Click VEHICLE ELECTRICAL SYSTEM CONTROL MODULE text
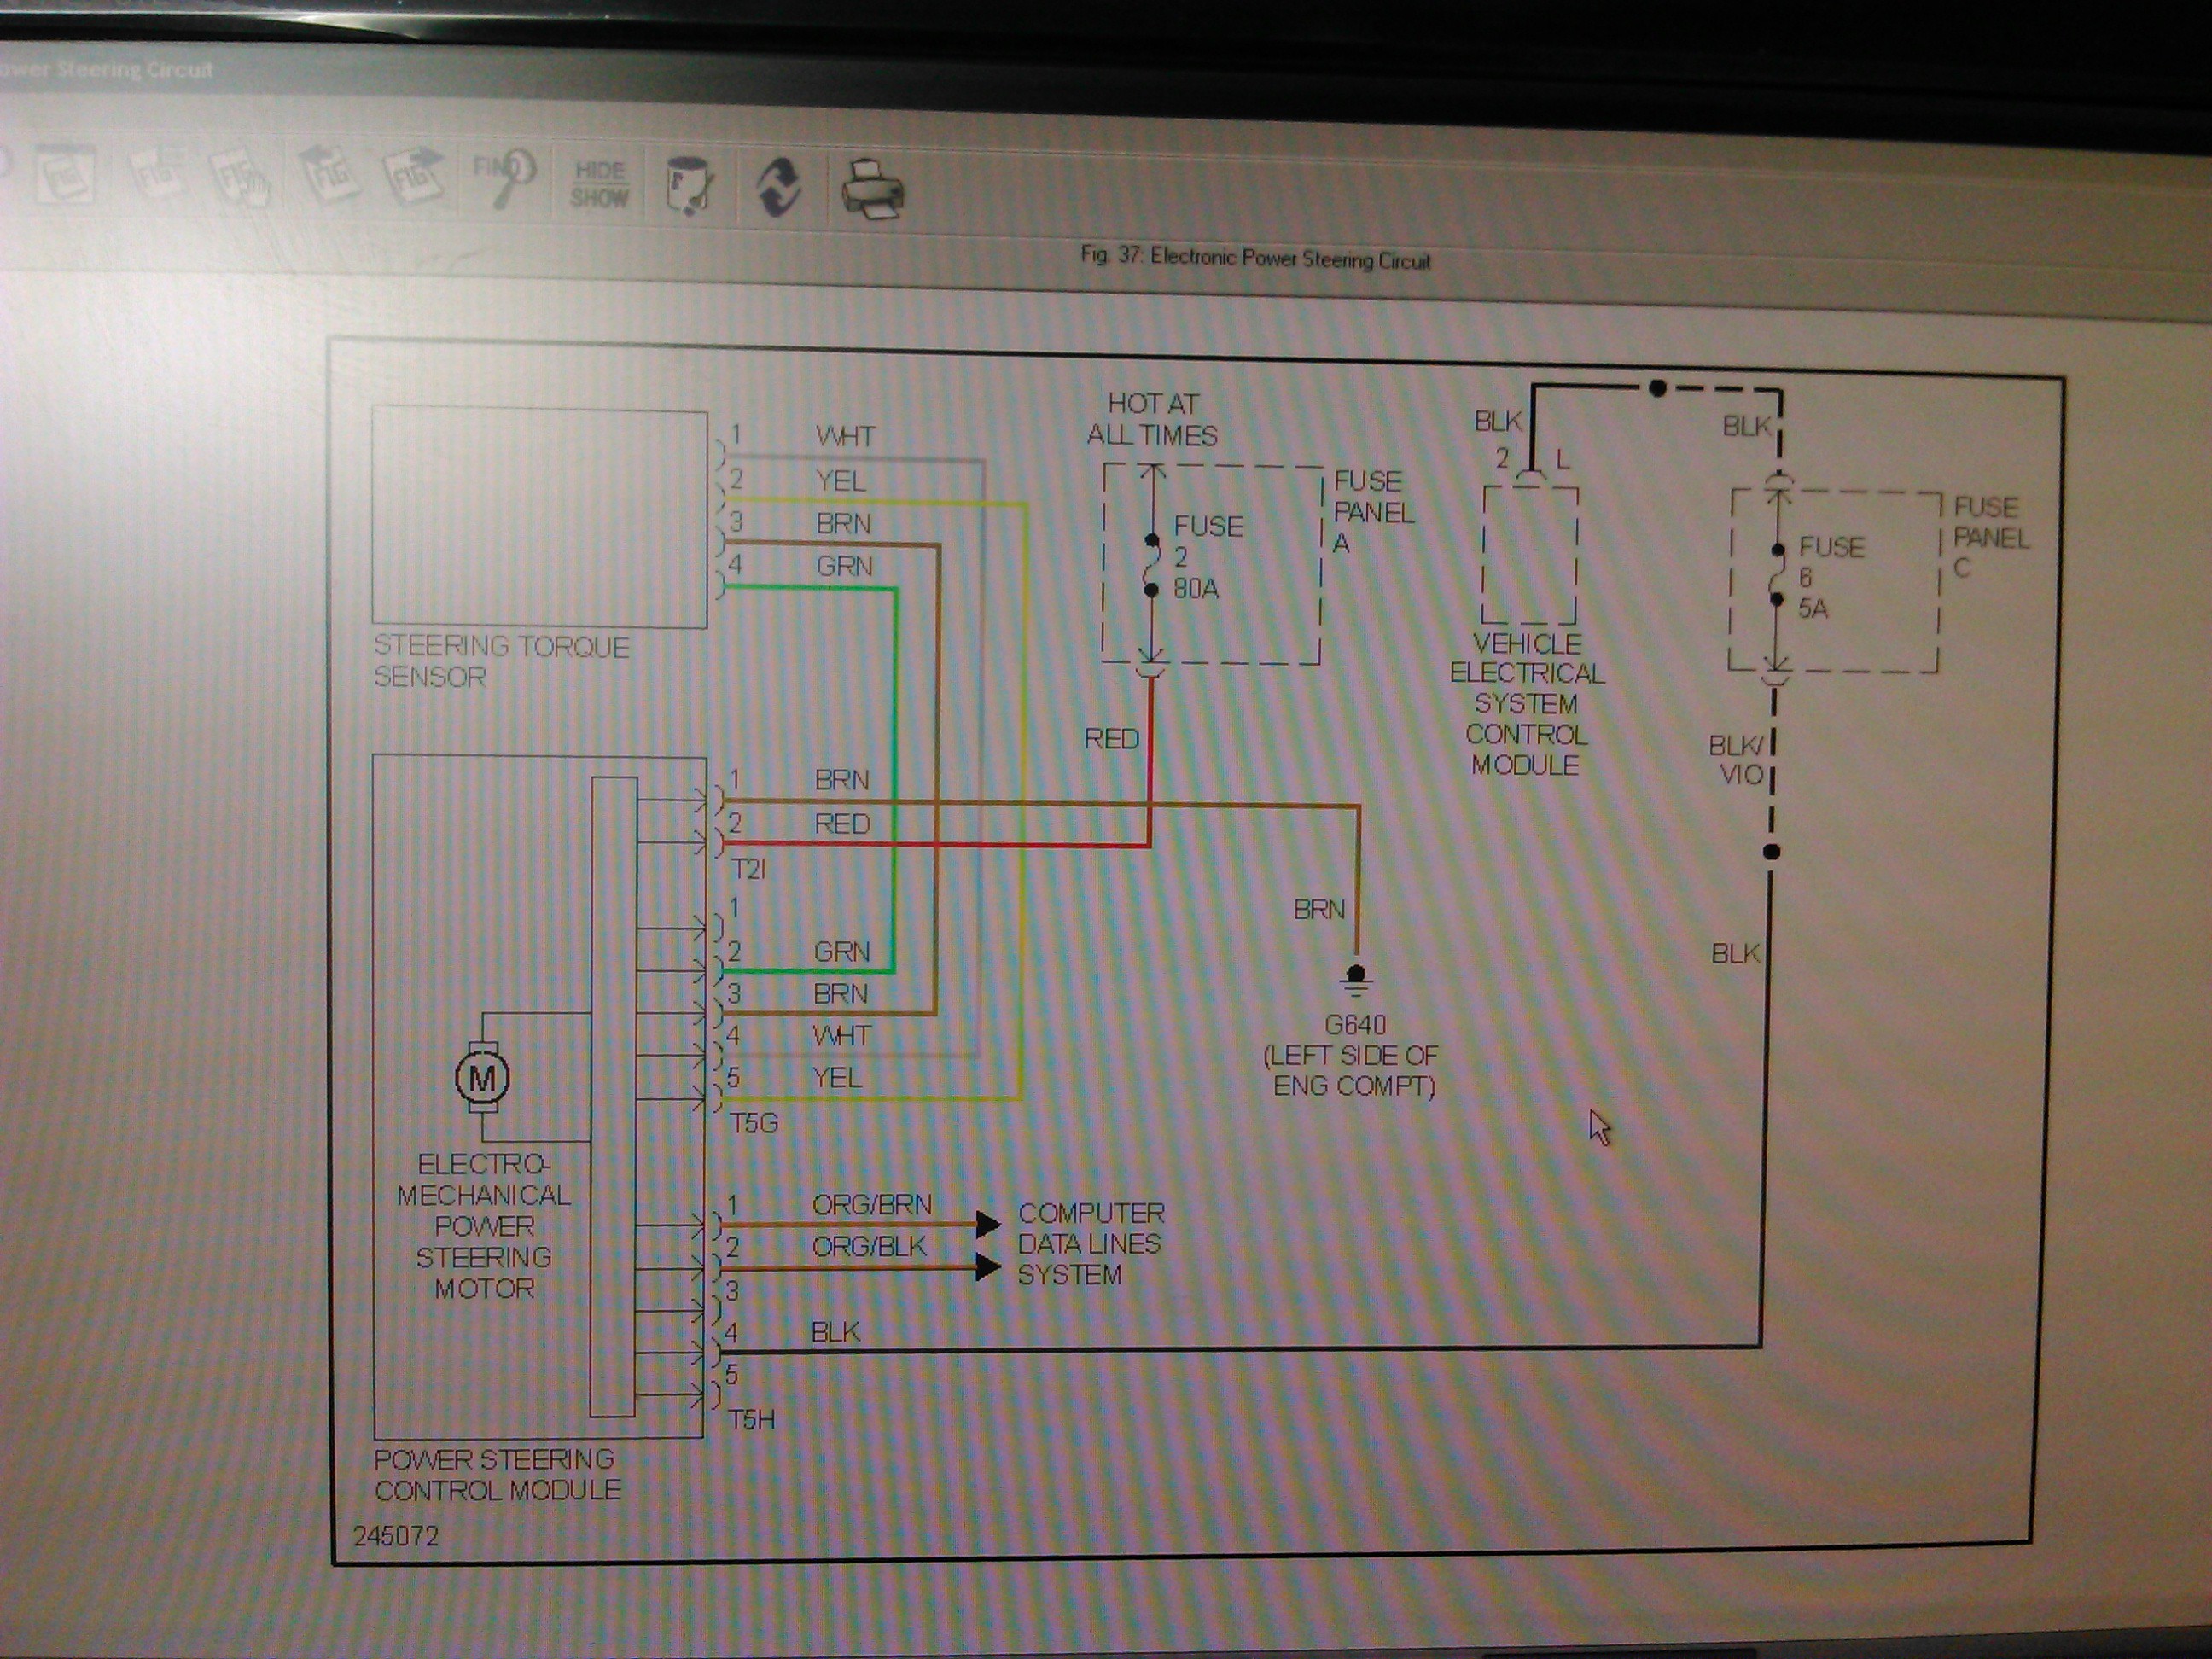Image resolution: width=2212 pixels, height=1659 pixels. tap(1527, 704)
